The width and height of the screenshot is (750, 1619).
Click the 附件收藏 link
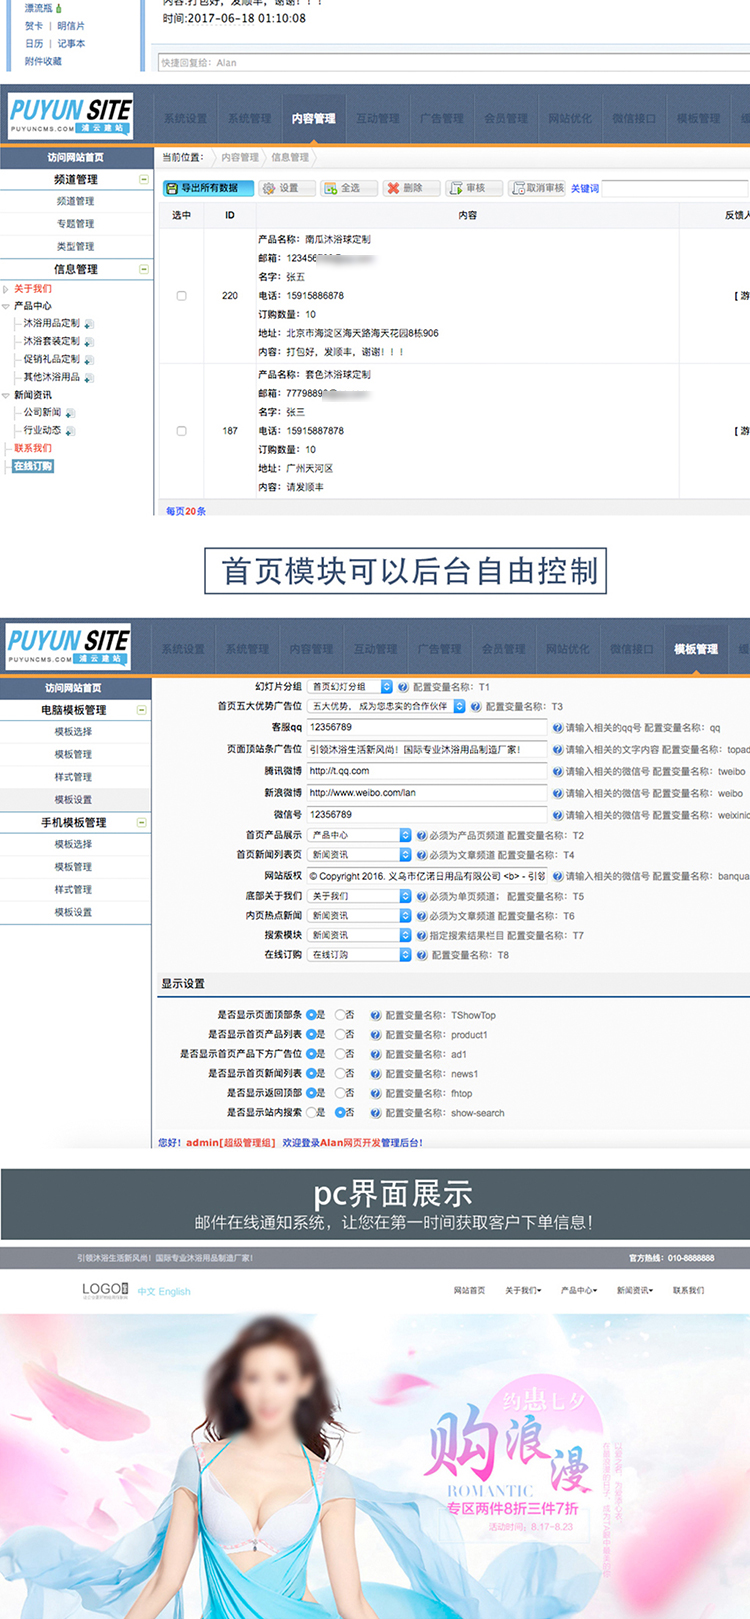tap(43, 61)
